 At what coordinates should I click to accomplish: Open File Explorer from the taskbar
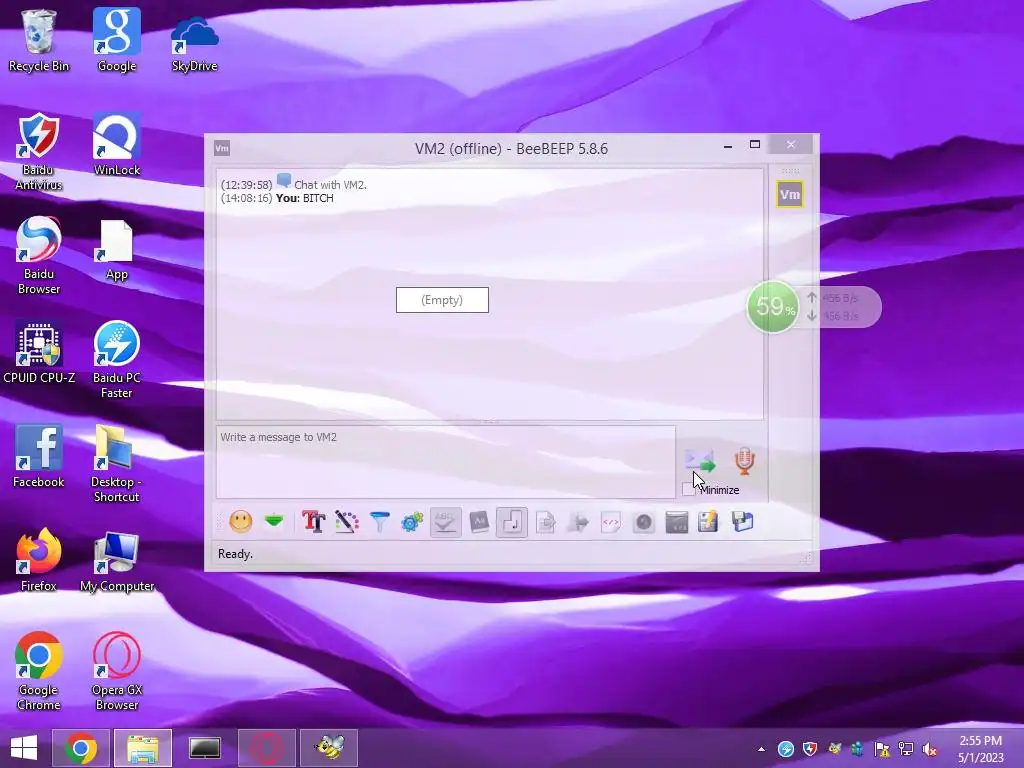143,748
